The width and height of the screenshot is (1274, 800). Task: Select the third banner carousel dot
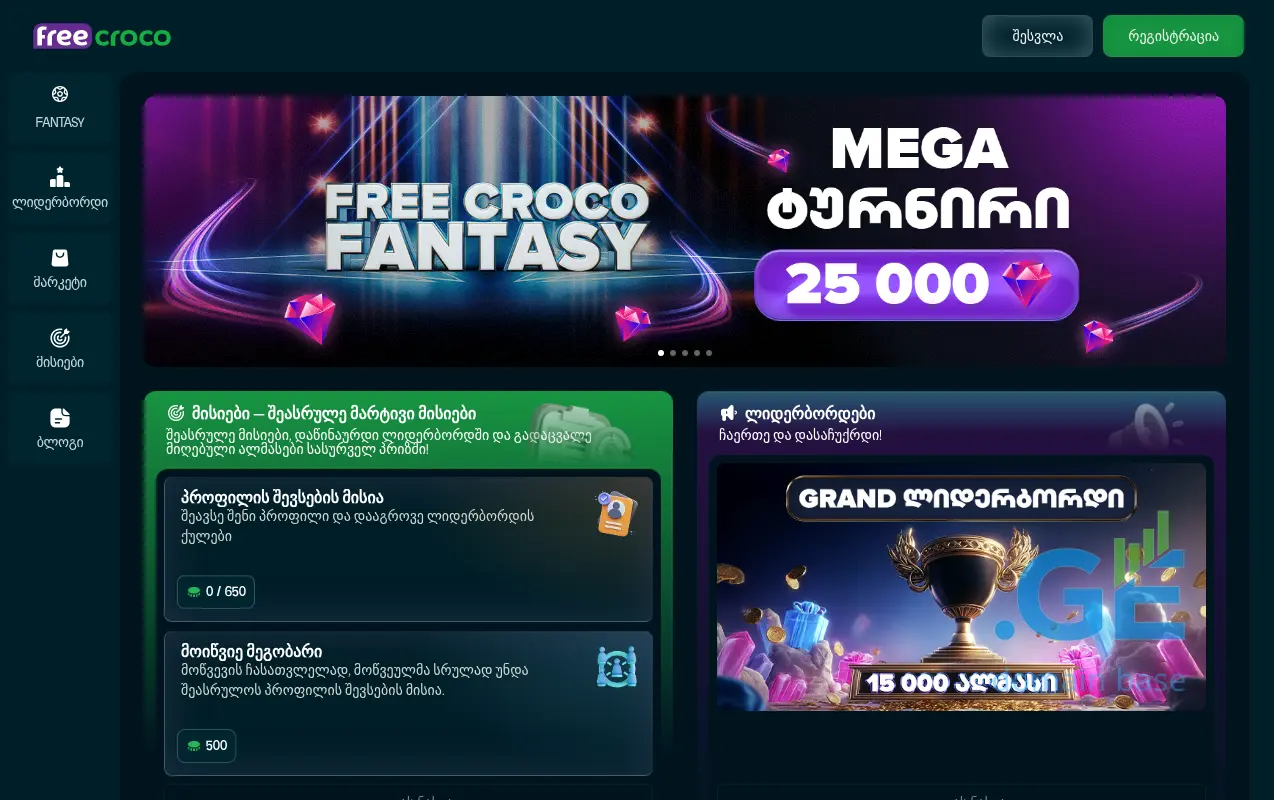(x=685, y=353)
